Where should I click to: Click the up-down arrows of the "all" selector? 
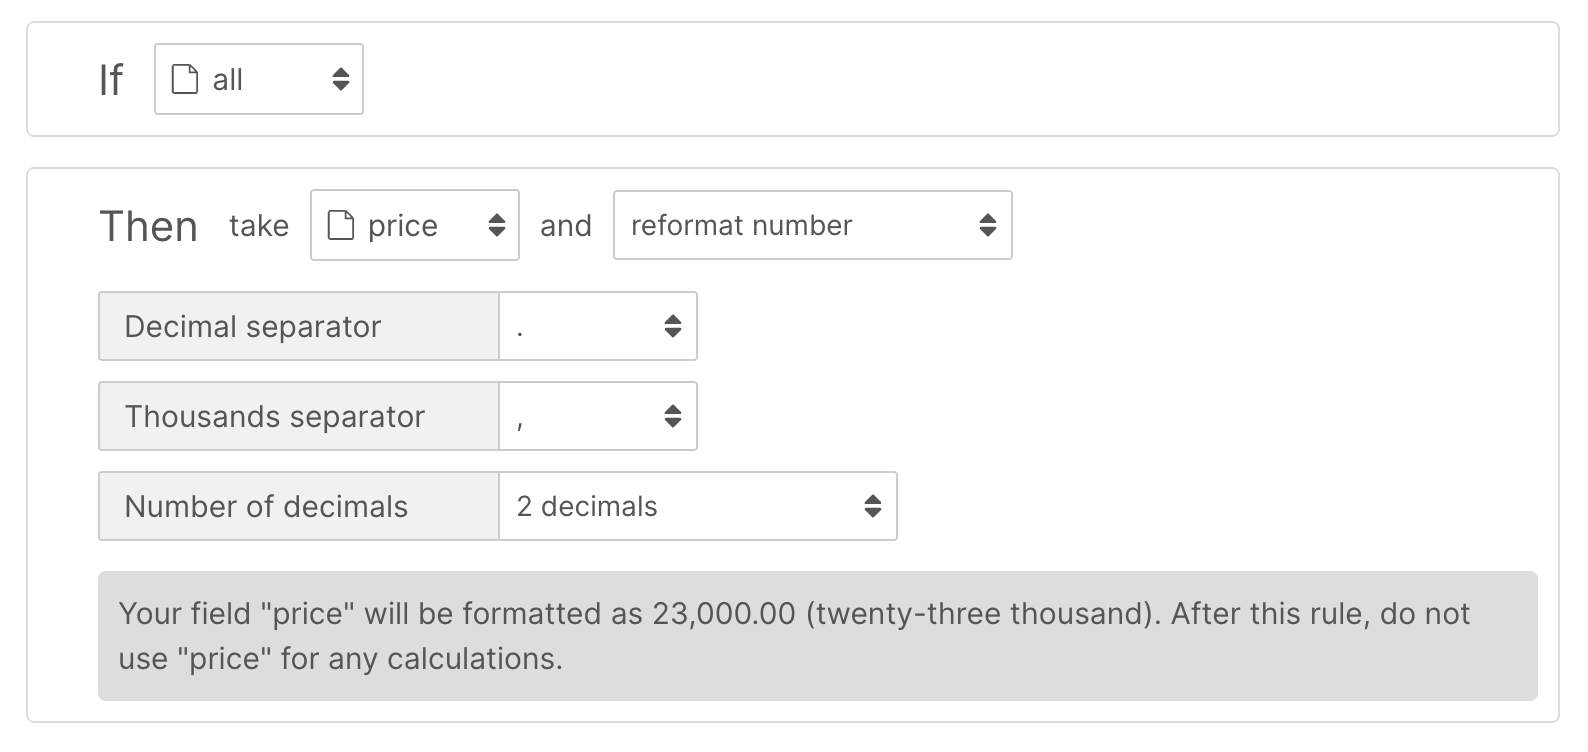pyautogui.click(x=341, y=79)
